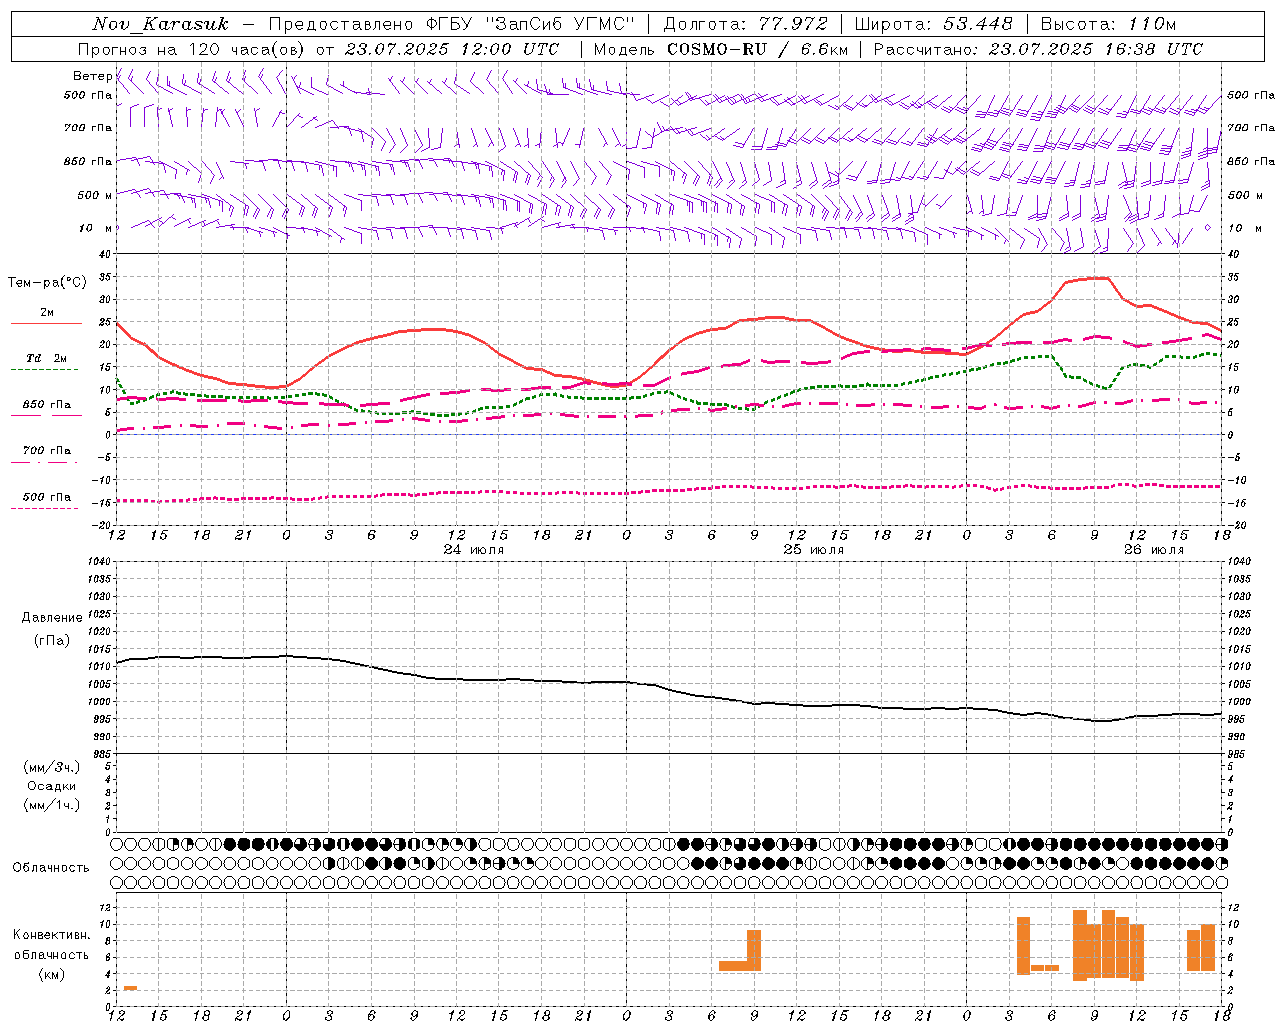Image resolution: width=1280 pixels, height=1024 pixels.
Task: Click the solid red 2м legend line
Action: (x=46, y=323)
